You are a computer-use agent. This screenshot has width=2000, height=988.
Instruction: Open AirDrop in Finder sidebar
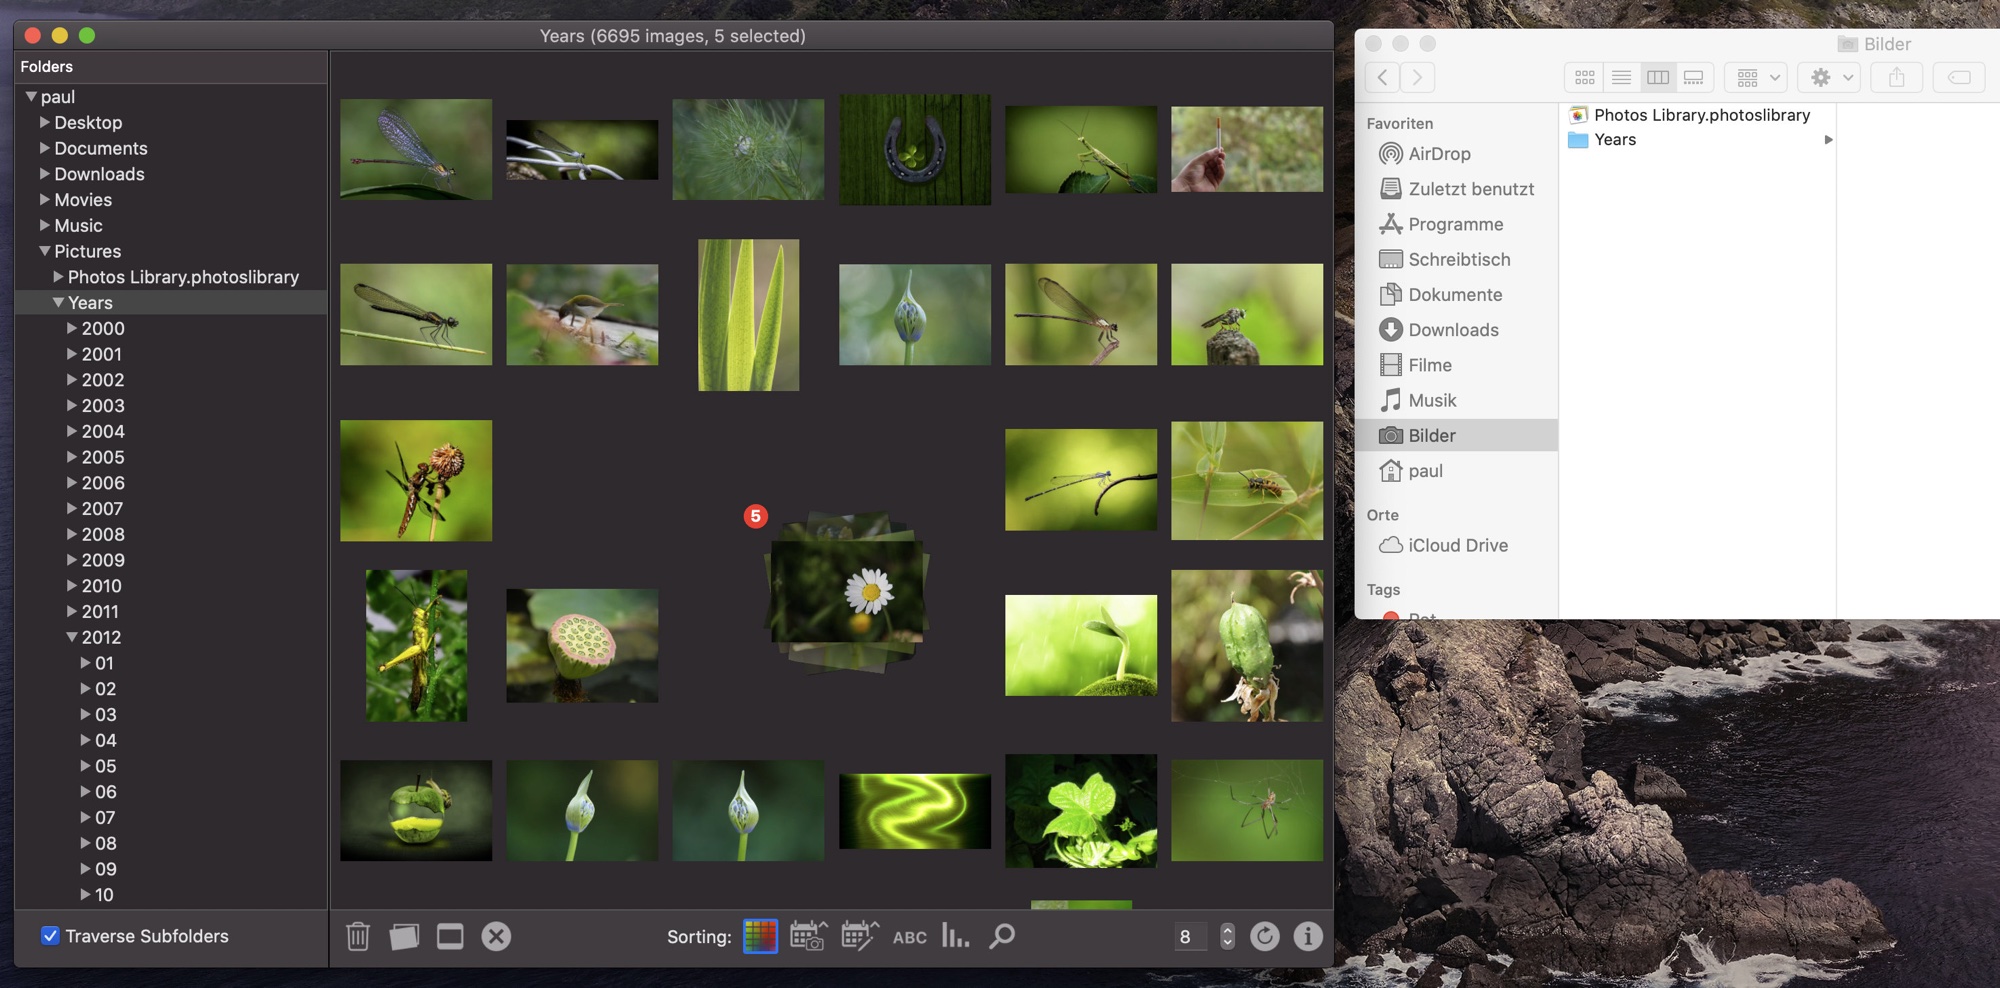click(1440, 154)
